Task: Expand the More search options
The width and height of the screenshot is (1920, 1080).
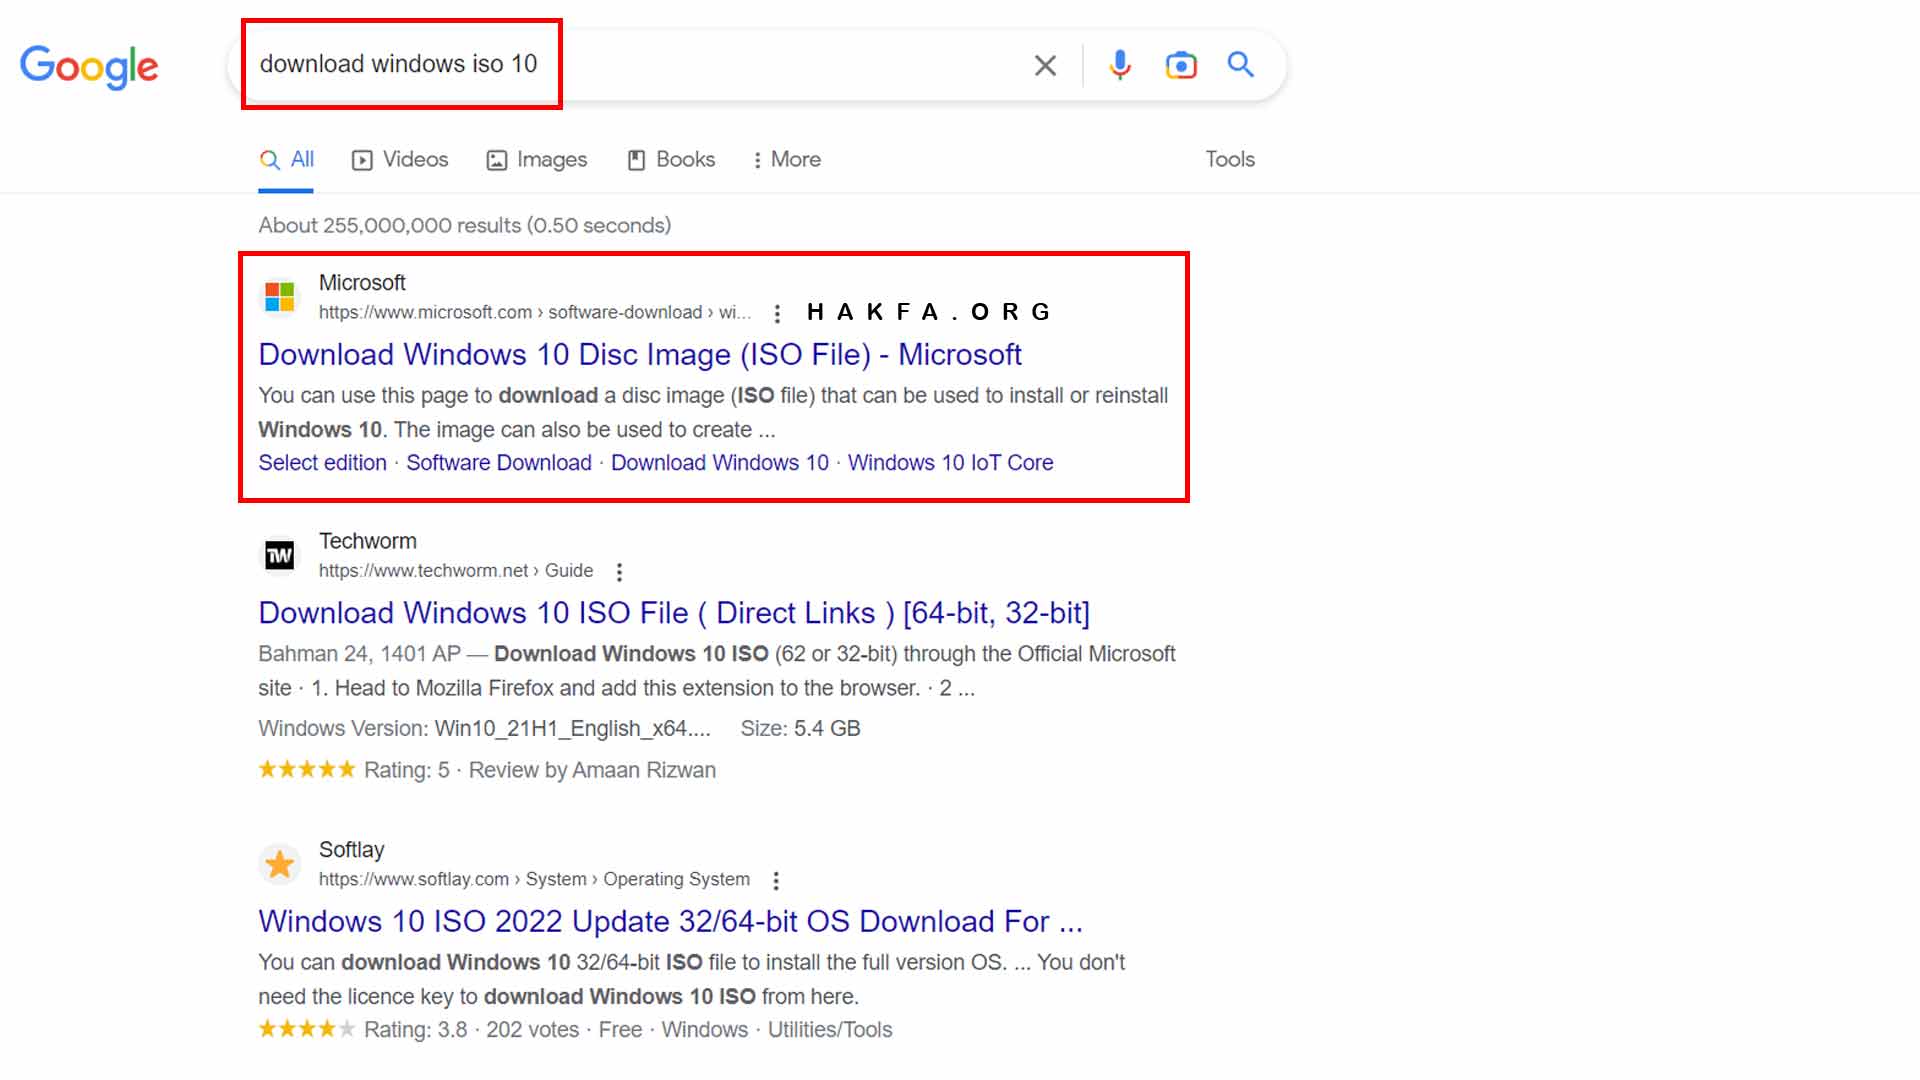Action: coord(786,160)
